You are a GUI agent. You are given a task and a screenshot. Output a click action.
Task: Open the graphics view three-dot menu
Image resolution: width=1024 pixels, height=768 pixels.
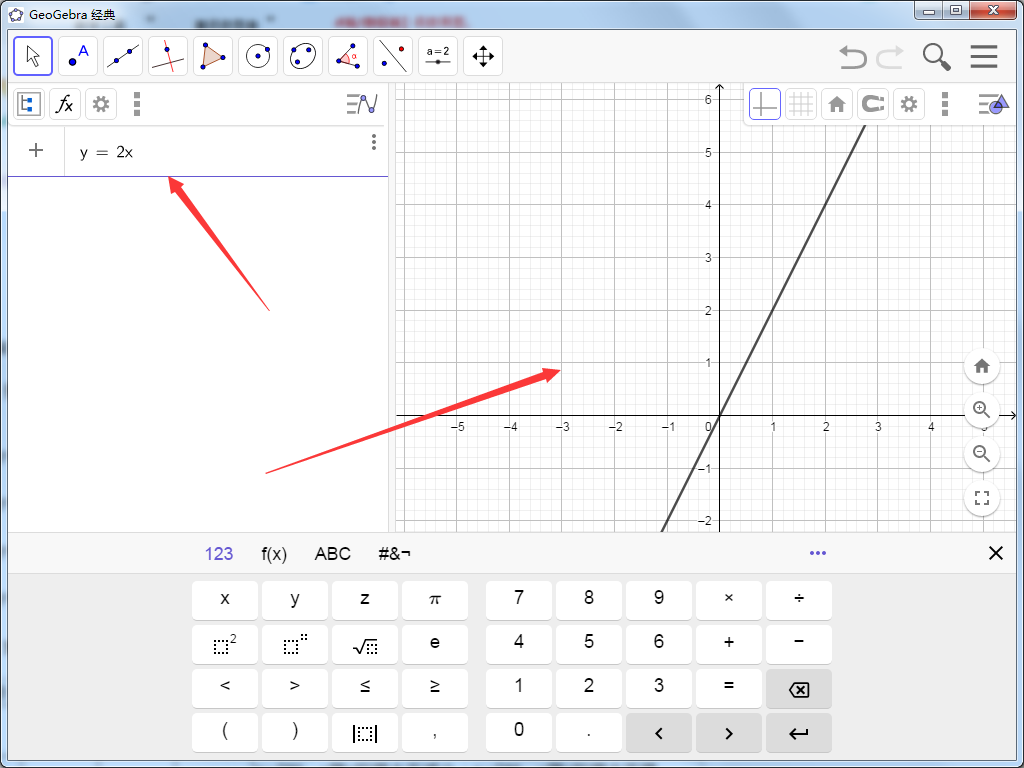pyautogui.click(x=944, y=104)
